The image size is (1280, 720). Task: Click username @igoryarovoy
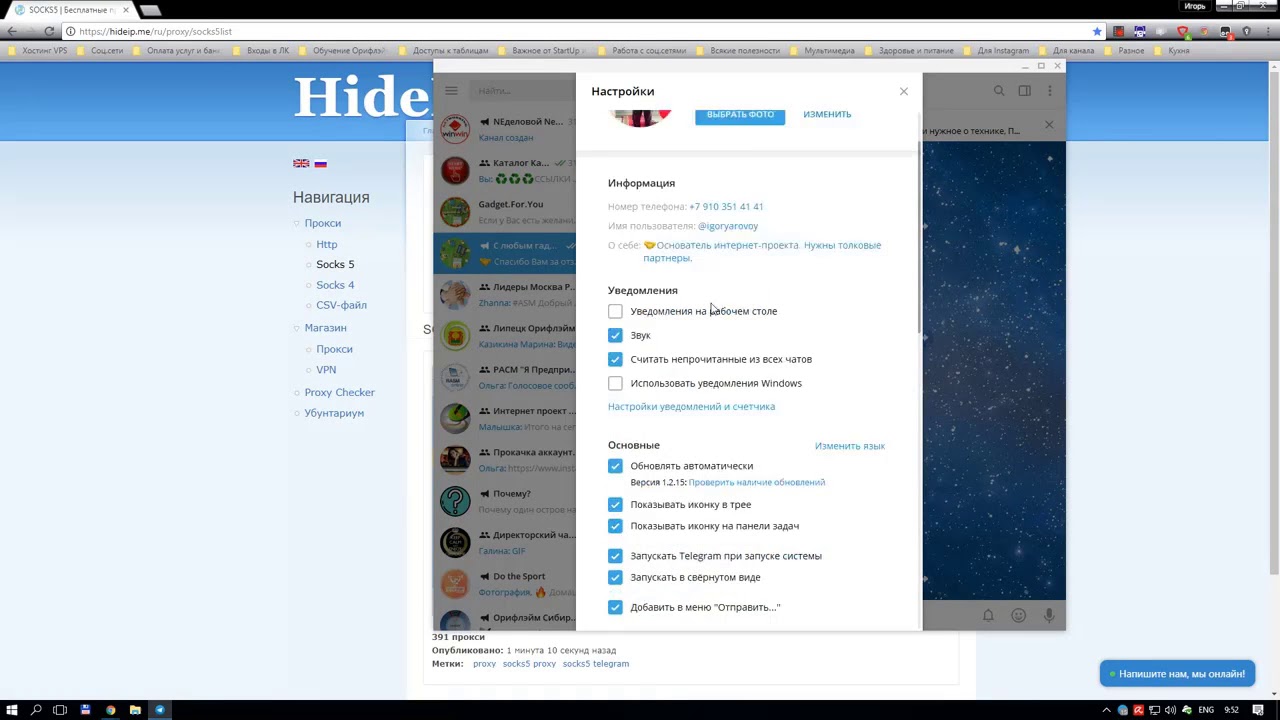pyautogui.click(x=728, y=226)
